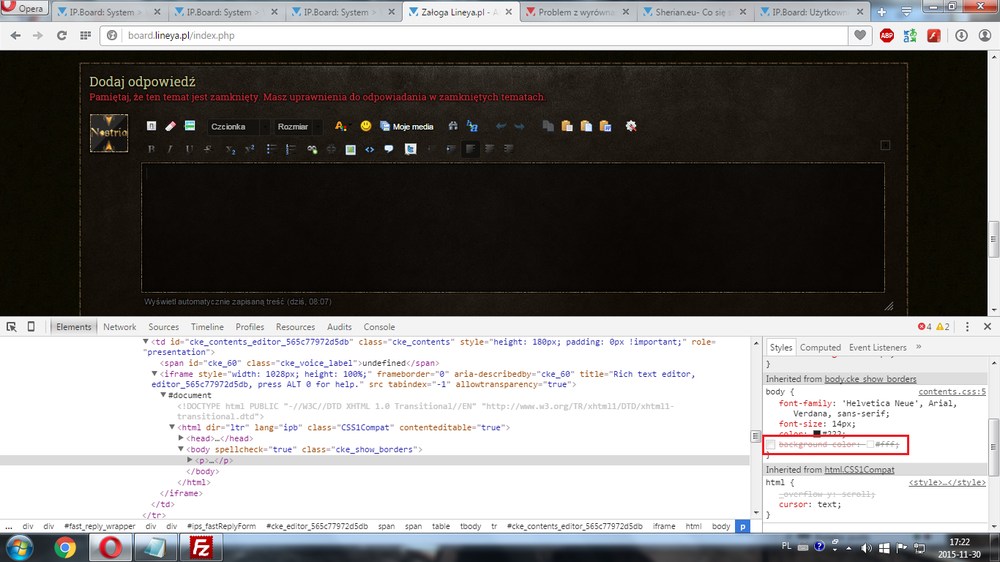This screenshot has width=1000, height=562.
Task: Click the Adblock Plus extension icon
Action: tap(887, 35)
